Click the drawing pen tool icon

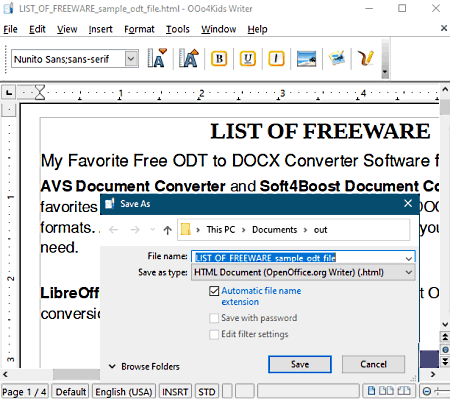(x=365, y=58)
